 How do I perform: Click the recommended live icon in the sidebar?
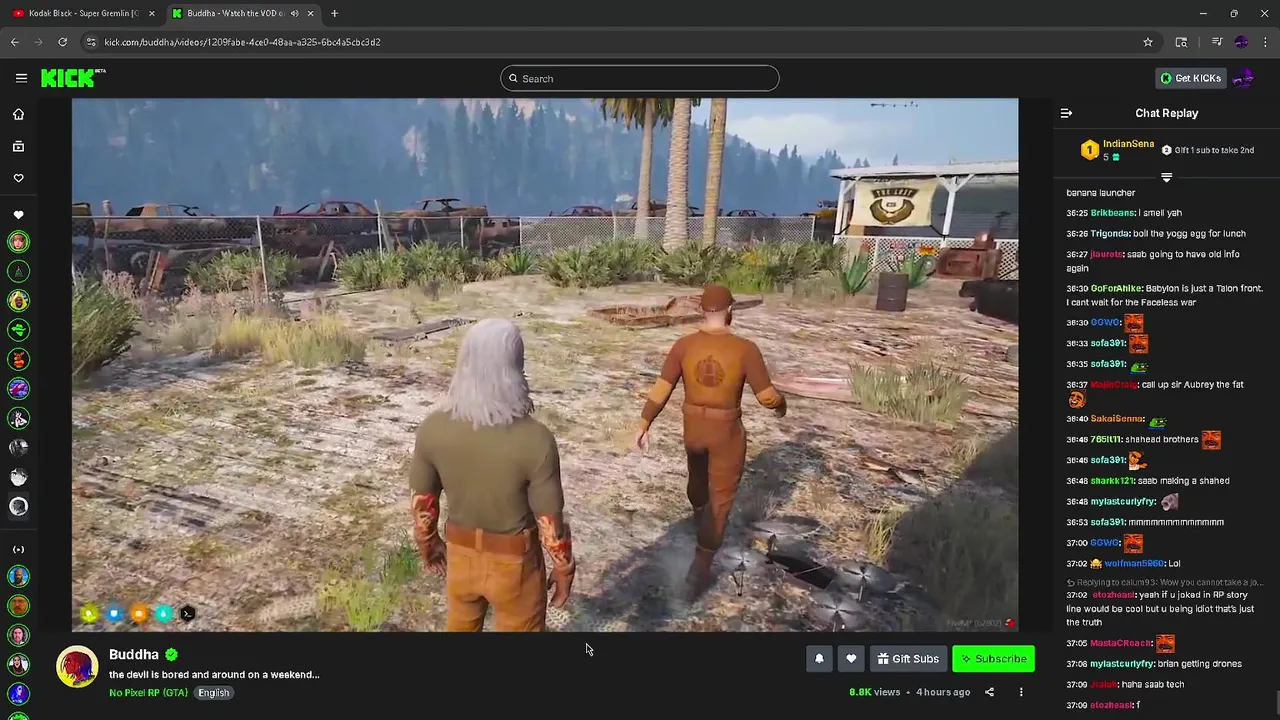point(18,549)
